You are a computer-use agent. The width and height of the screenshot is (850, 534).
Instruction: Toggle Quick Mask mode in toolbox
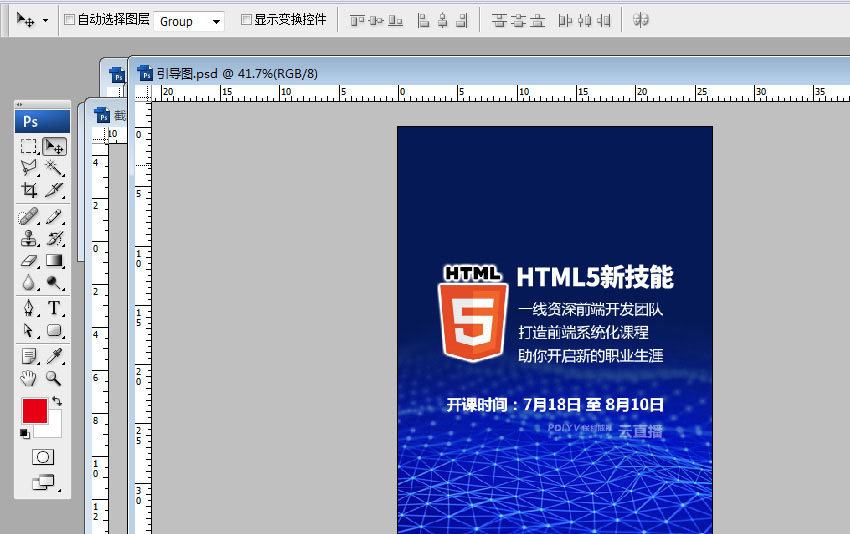pos(43,457)
